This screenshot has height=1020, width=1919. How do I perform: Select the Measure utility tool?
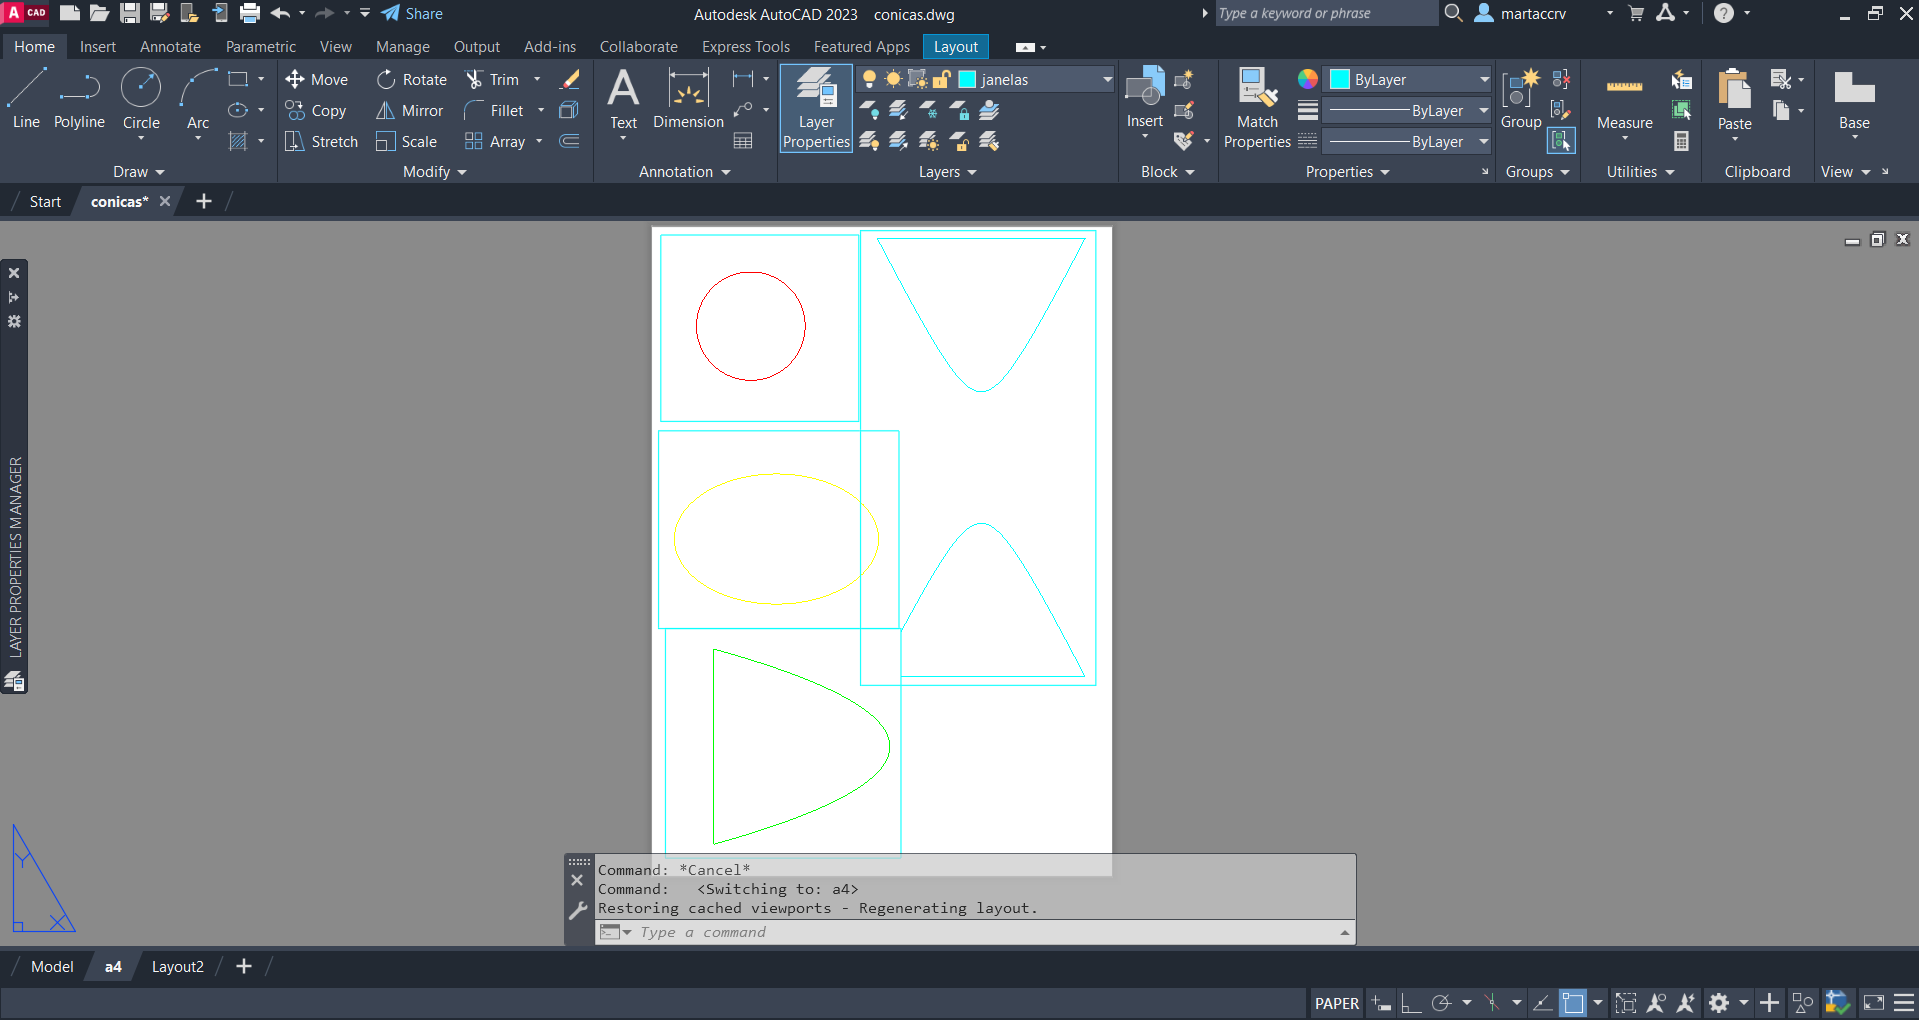1624,100
